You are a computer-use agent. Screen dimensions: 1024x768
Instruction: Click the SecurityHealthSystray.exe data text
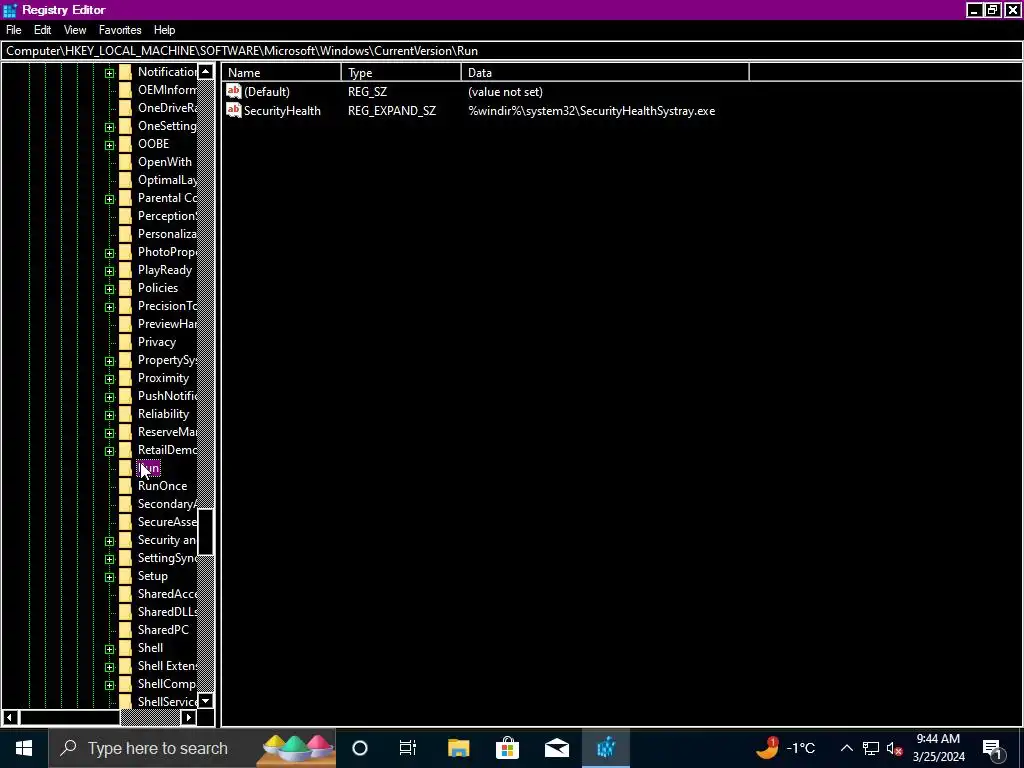tap(592, 111)
